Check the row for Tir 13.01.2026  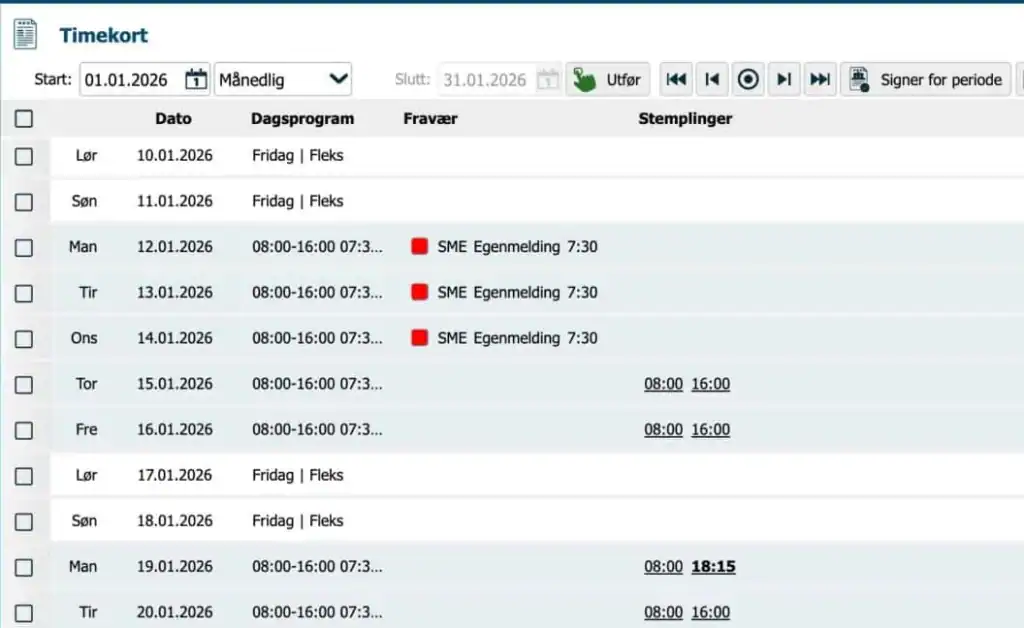pos(24,294)
